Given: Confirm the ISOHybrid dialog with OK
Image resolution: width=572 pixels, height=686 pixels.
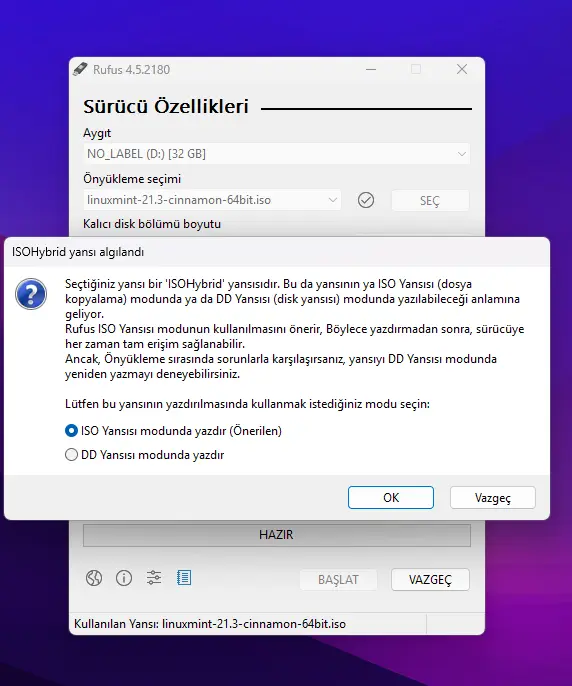Looking at the screenshot, I should click(391, 497).
